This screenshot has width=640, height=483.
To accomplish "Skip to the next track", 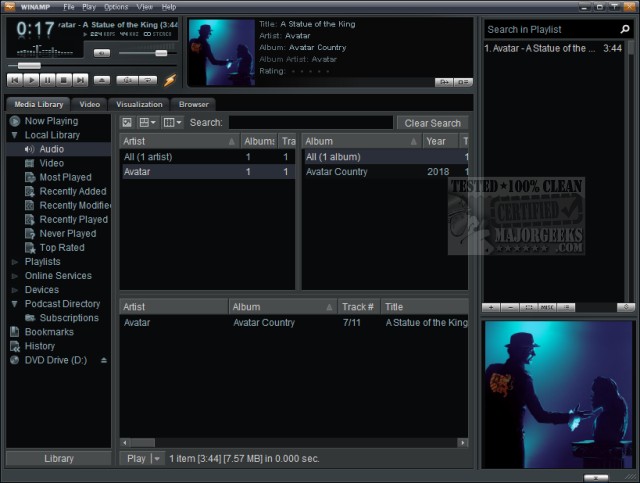I will coord(80,80).
